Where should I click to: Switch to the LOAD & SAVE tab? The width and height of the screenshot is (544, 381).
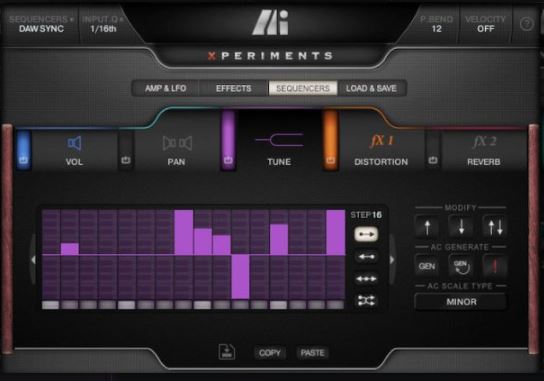tap(371, 88)
